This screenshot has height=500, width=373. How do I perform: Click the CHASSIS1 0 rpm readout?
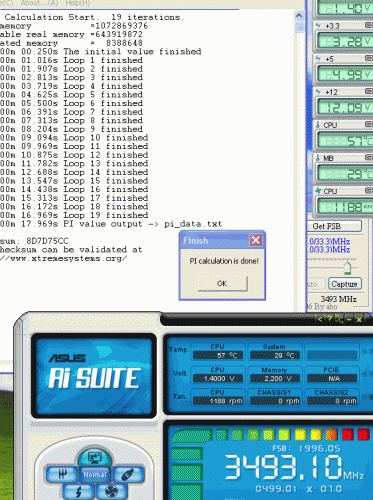pyautogui.click(x=275, y=401)
